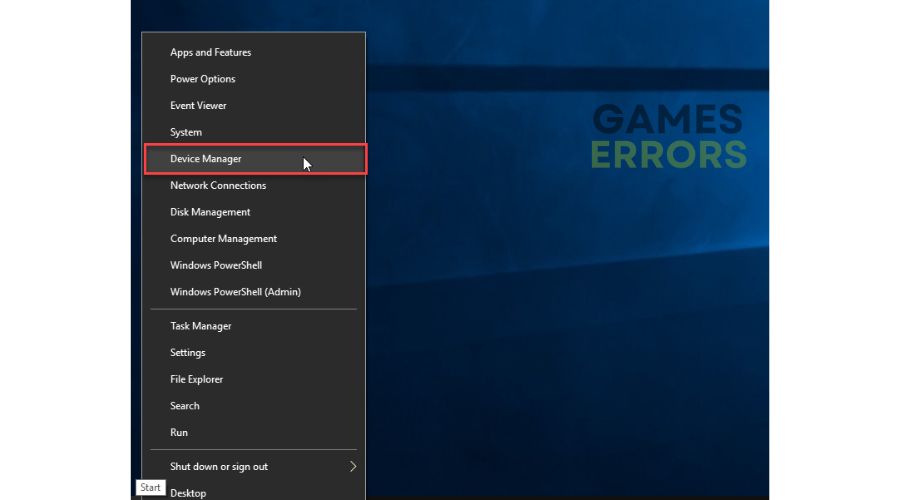Viewport: 900px width, 500px height.
Task: Click the System menu entry
Action: coord(186,132)
